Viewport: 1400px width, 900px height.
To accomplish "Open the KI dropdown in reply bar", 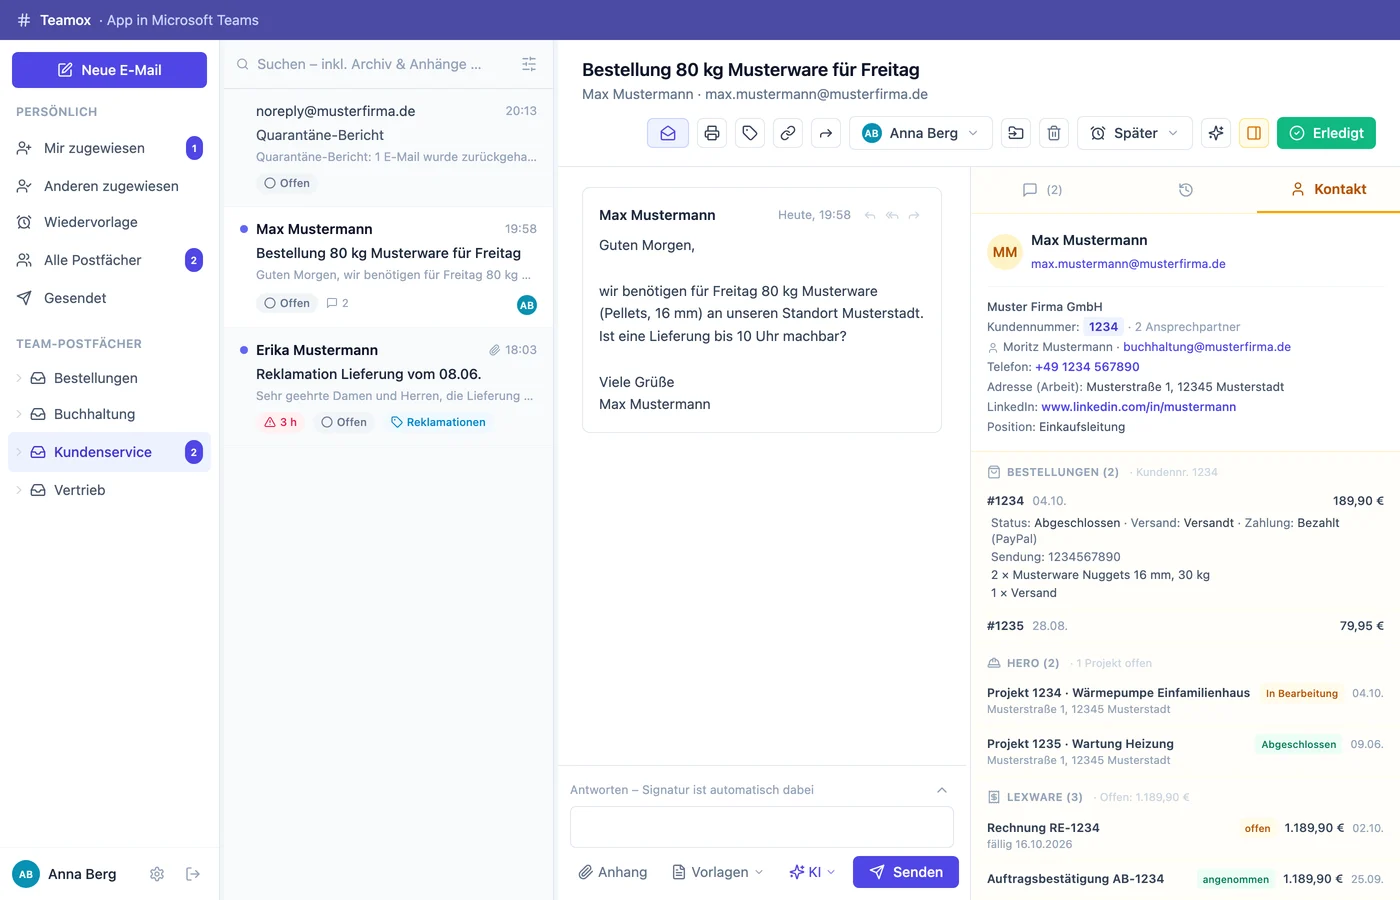I will pyautogui.click(x=812, y=872).
